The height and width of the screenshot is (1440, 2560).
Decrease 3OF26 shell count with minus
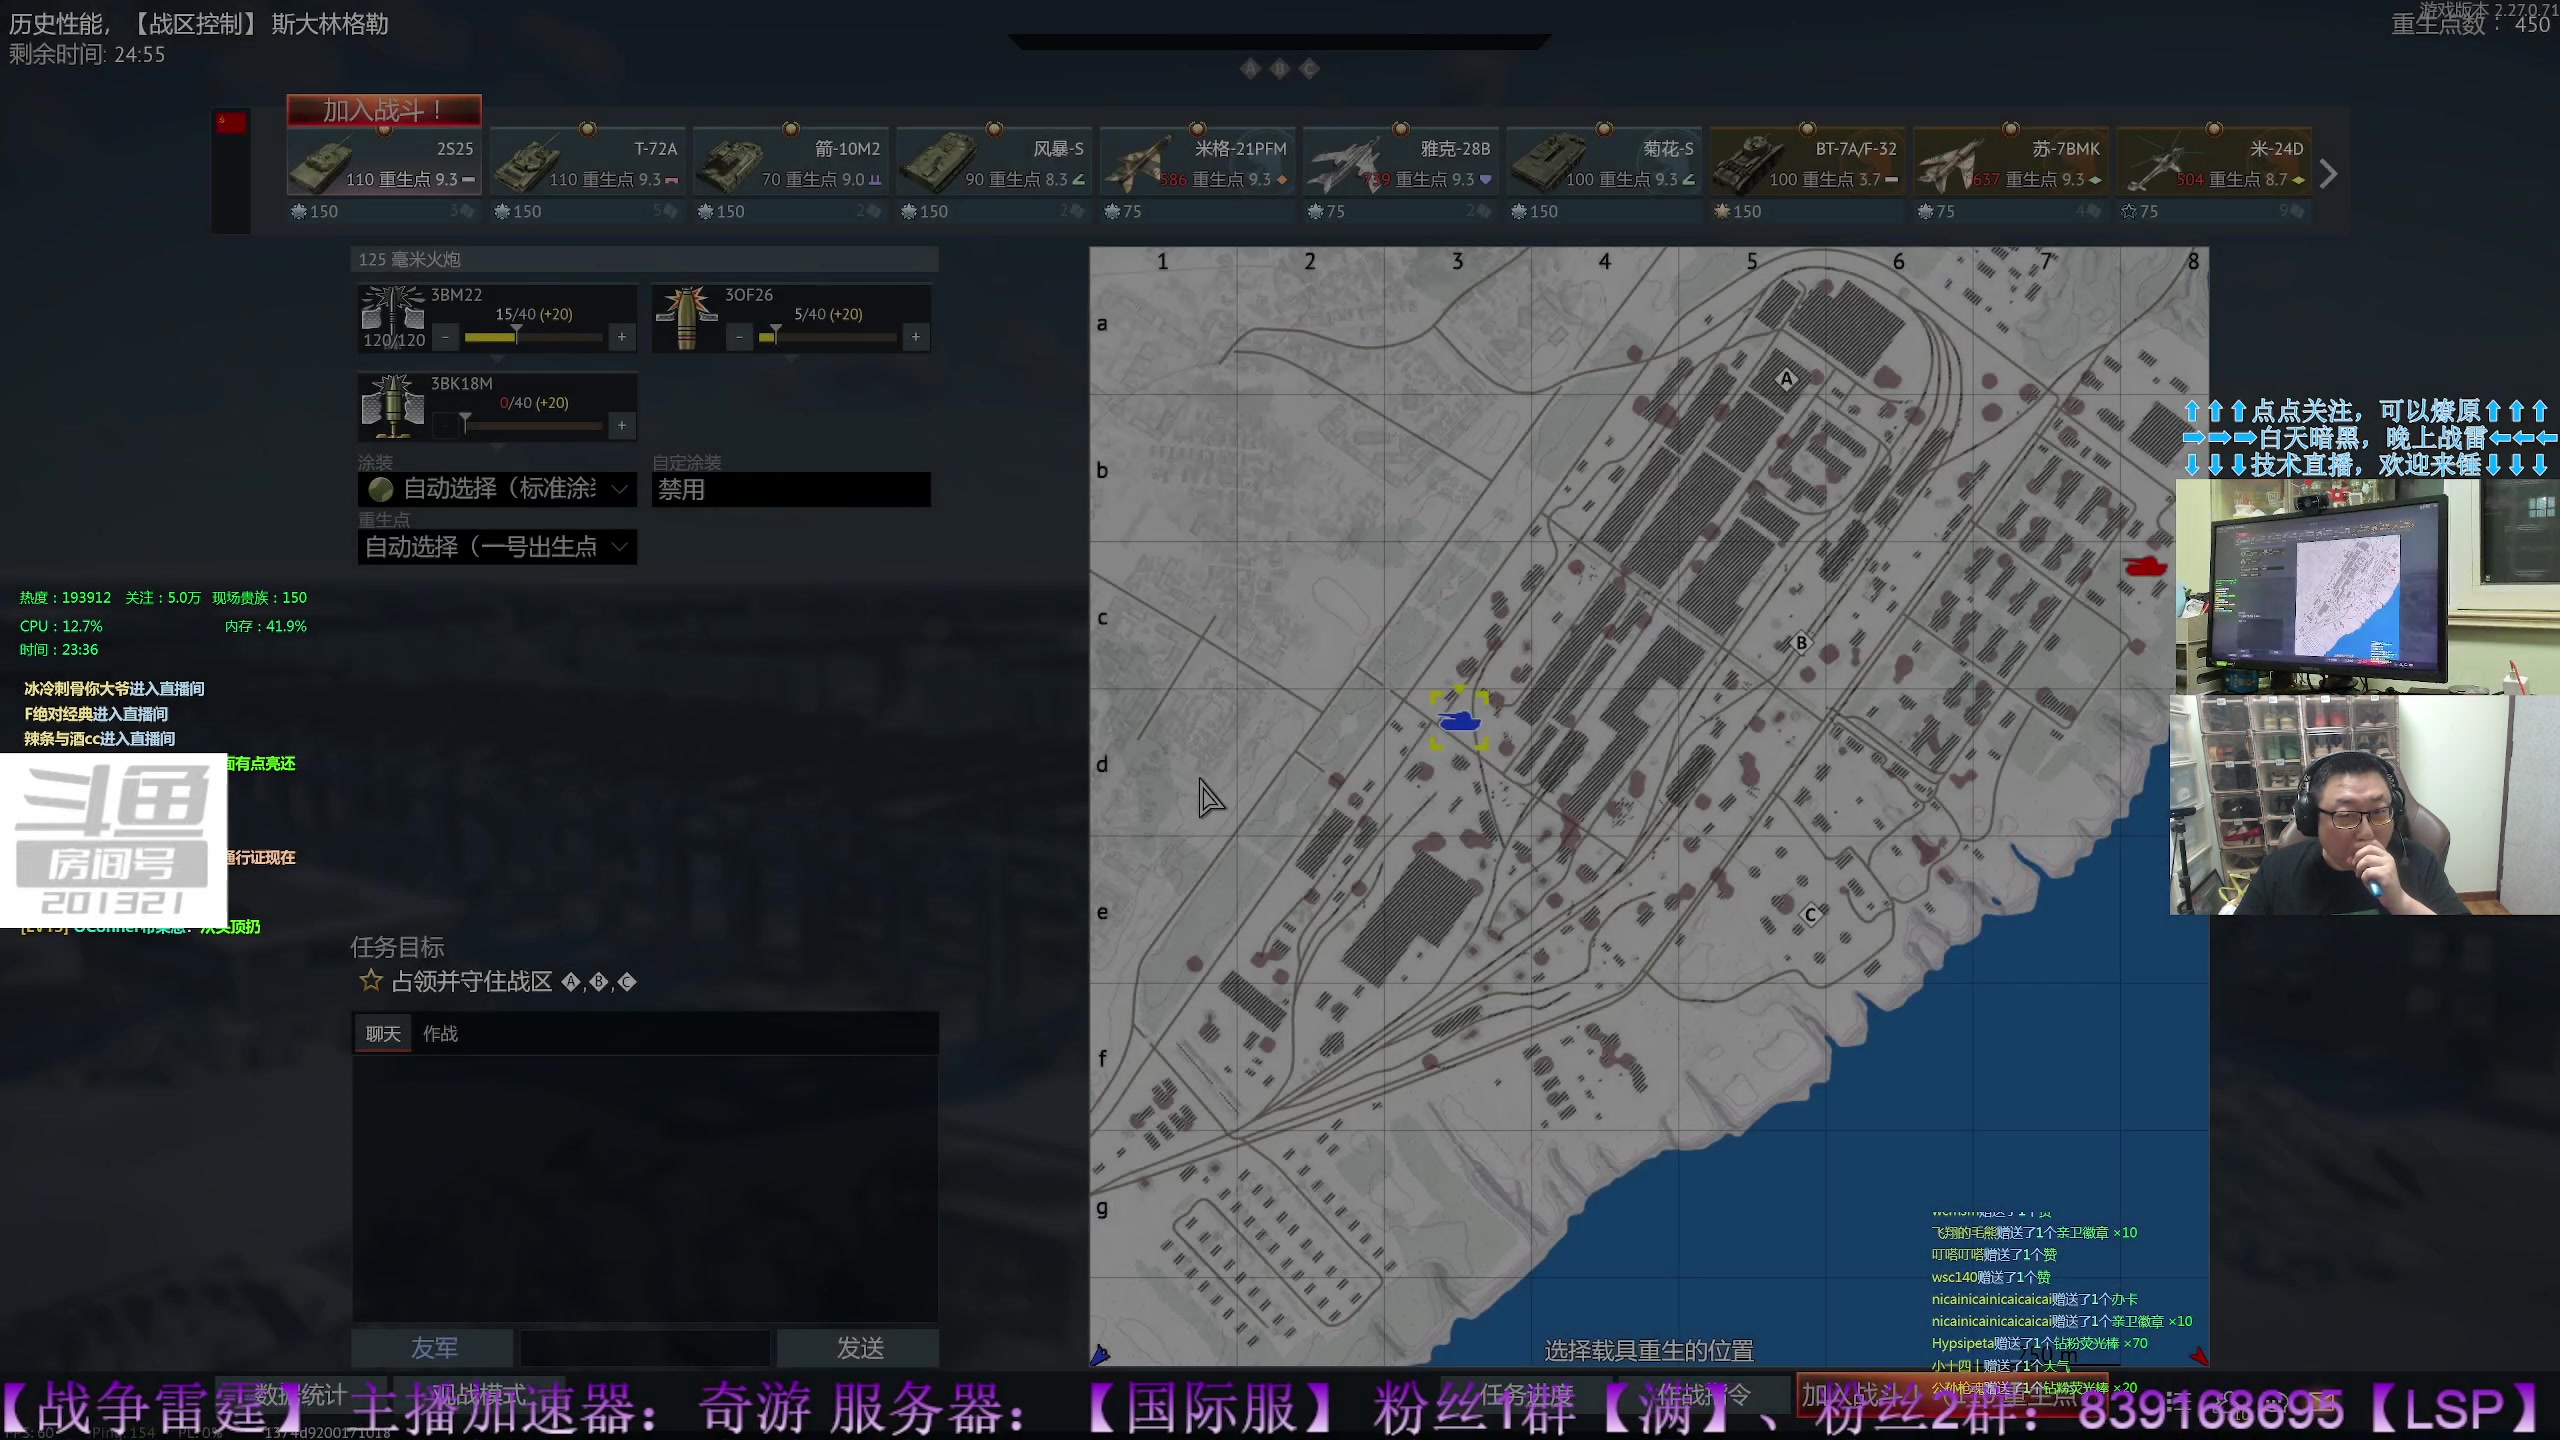pos(739,337)
